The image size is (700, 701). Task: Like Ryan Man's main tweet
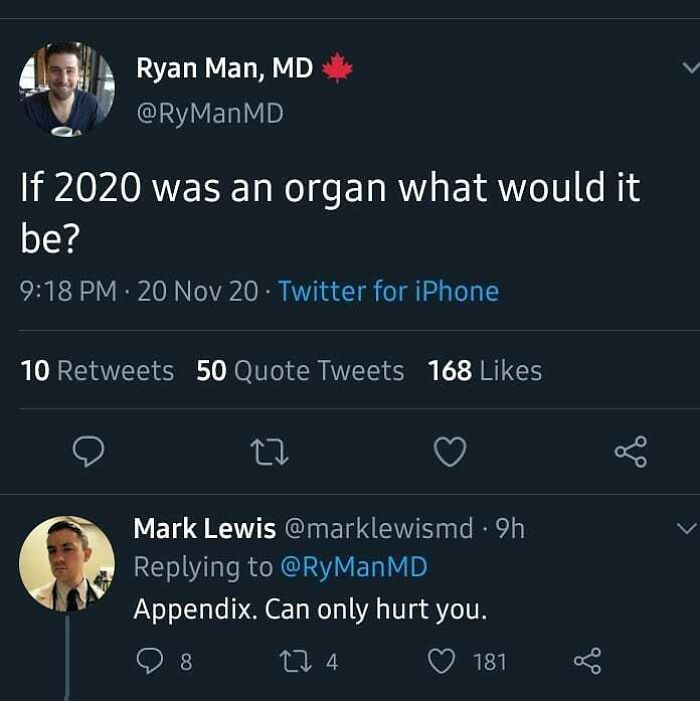pos(450,453)
